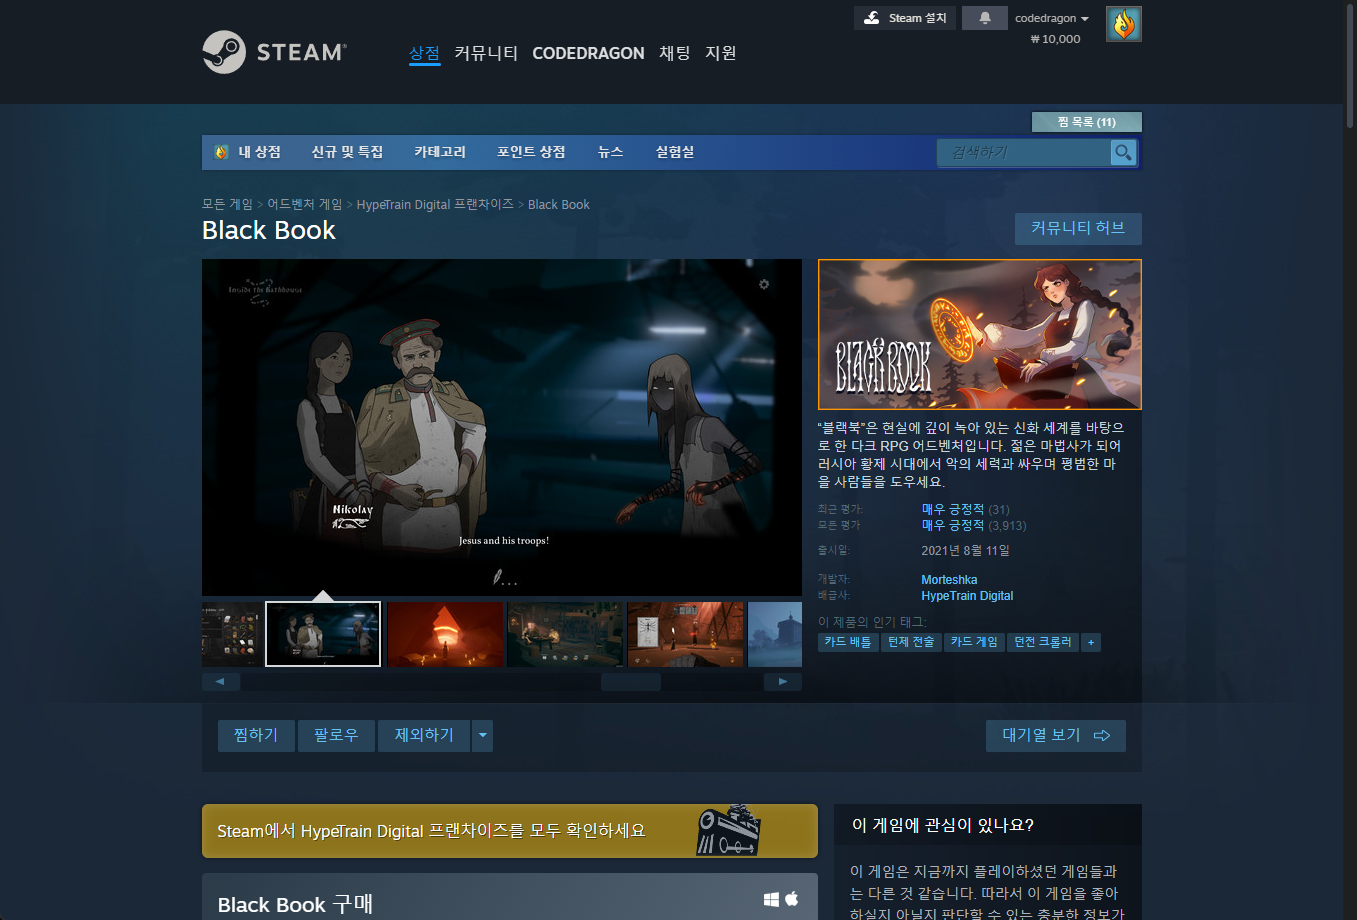Select the selected Nikolay scene thumbnail
1357x920 pixels.
pyautogui.click(x=323, y=634)
